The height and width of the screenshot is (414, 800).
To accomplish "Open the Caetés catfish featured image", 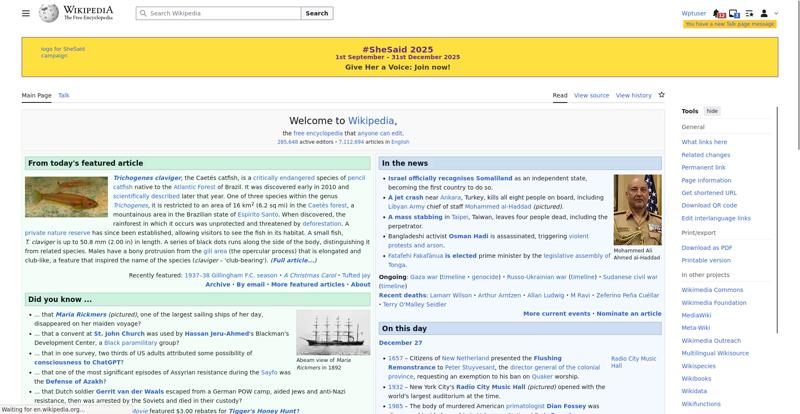I will [66, 198].
